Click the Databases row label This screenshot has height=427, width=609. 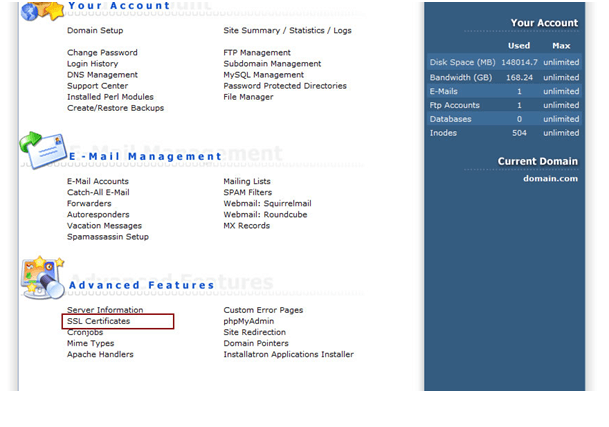click(450, 119)
